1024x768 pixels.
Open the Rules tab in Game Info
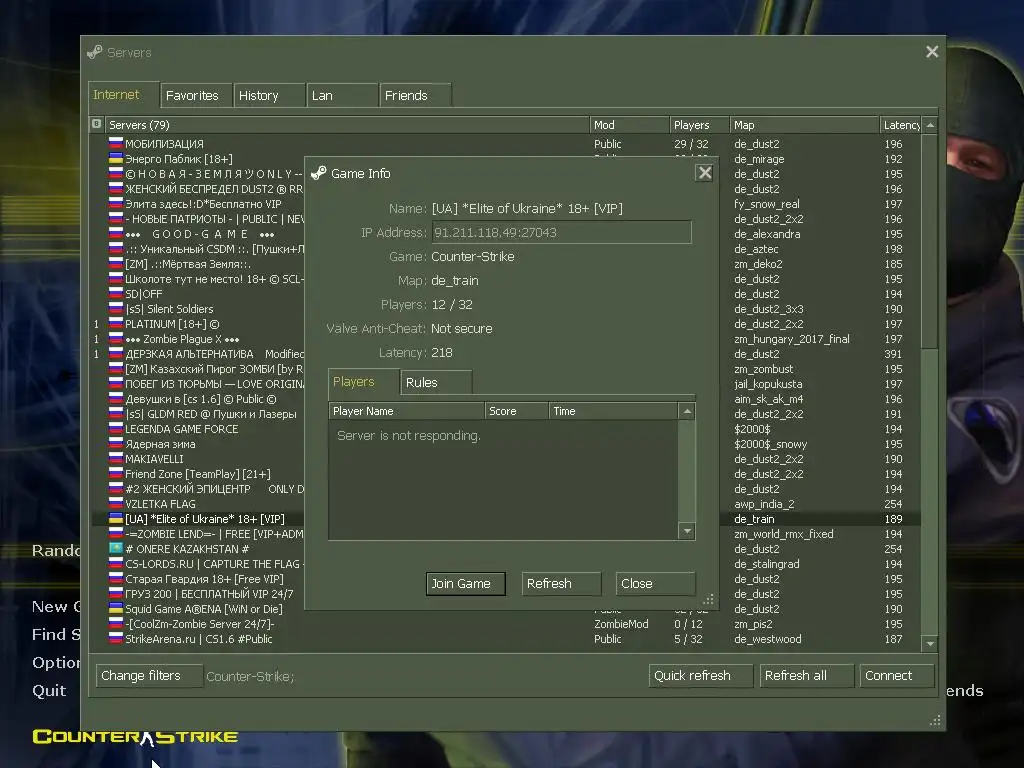click(x=436, y=383)
